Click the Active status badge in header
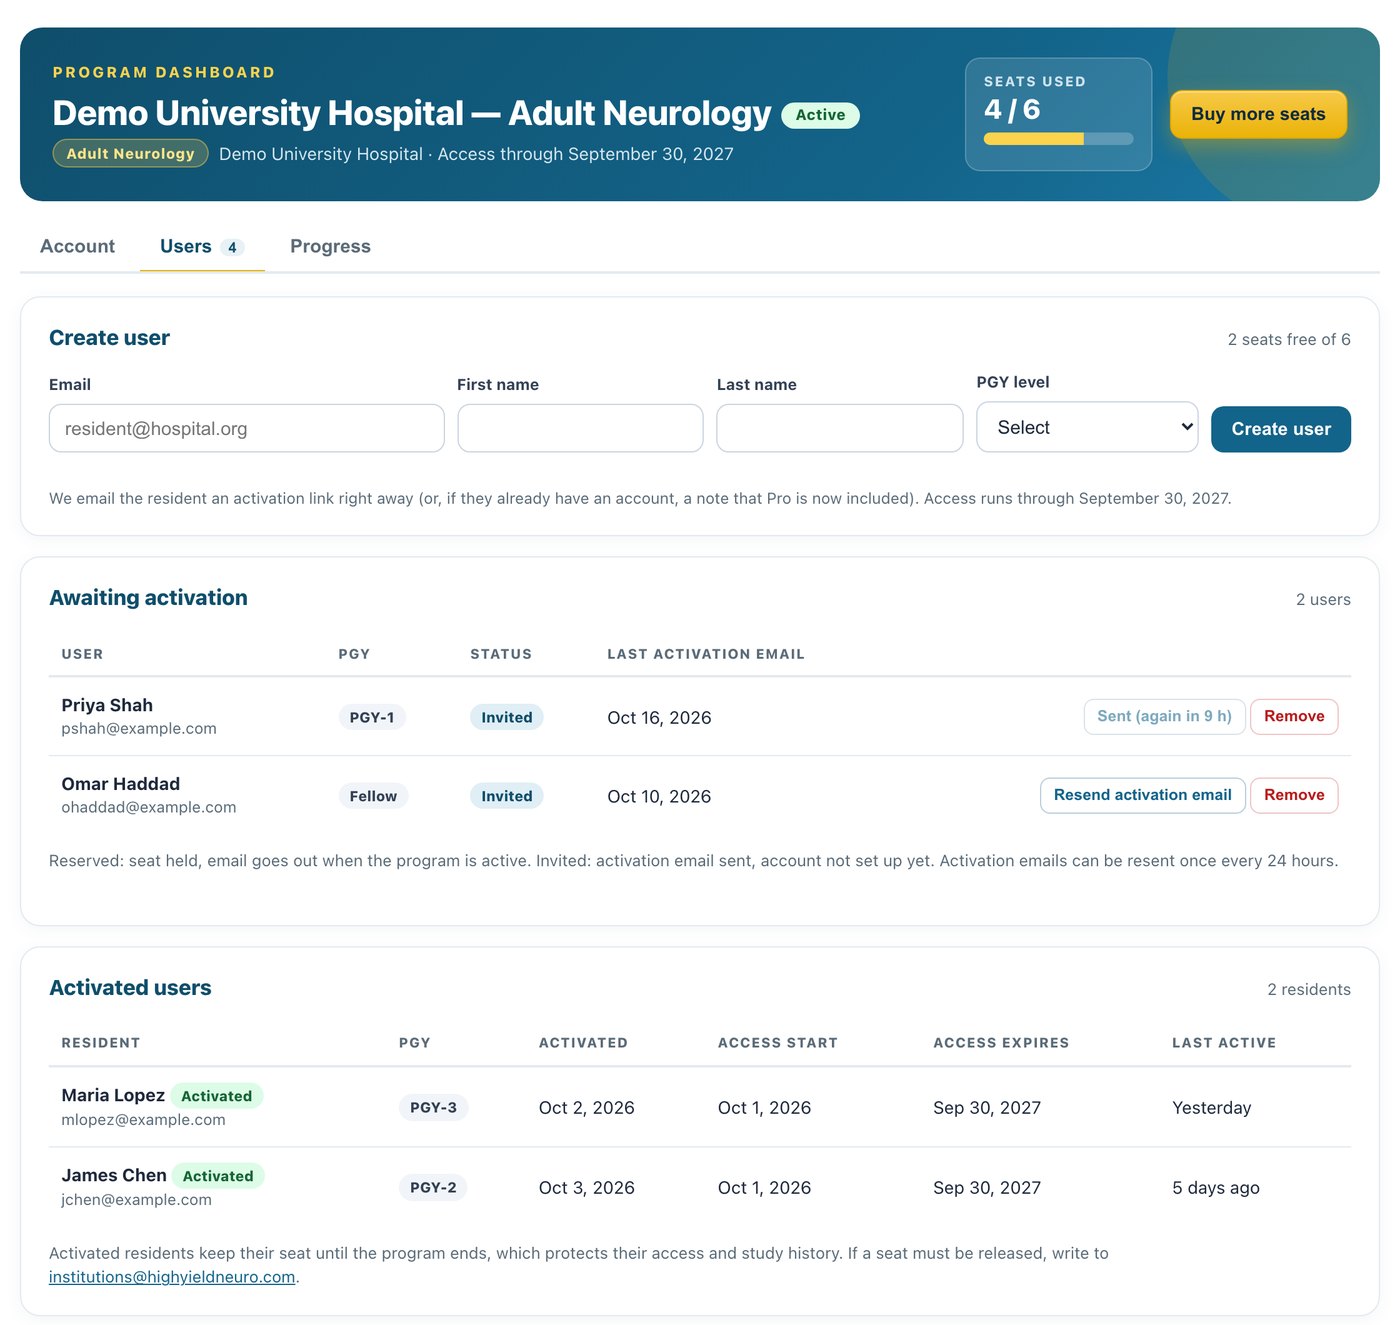Image resolution: width=1400 pixels, height=1325 pixels. pos(820,115)
